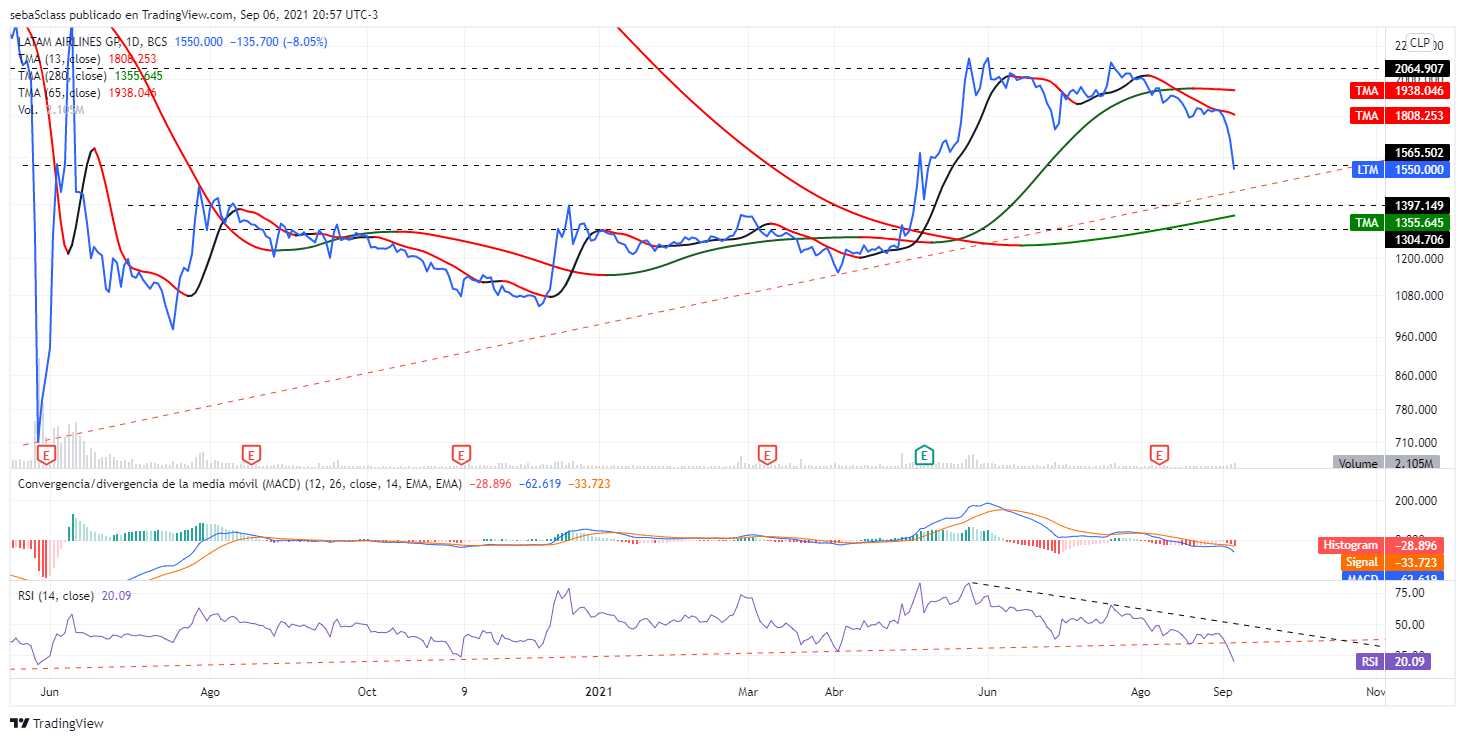The image size is (1465, 741).
Task: Click the 'Oct' label on the time axis
Action: 367,692
